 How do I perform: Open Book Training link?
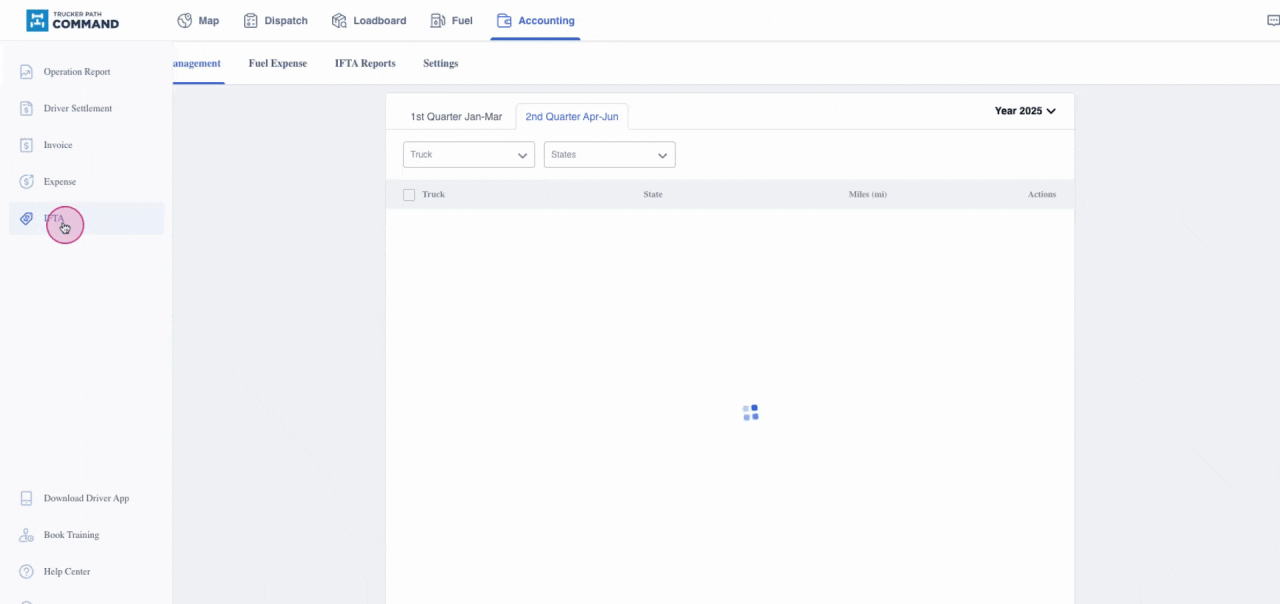click(71, 535)
